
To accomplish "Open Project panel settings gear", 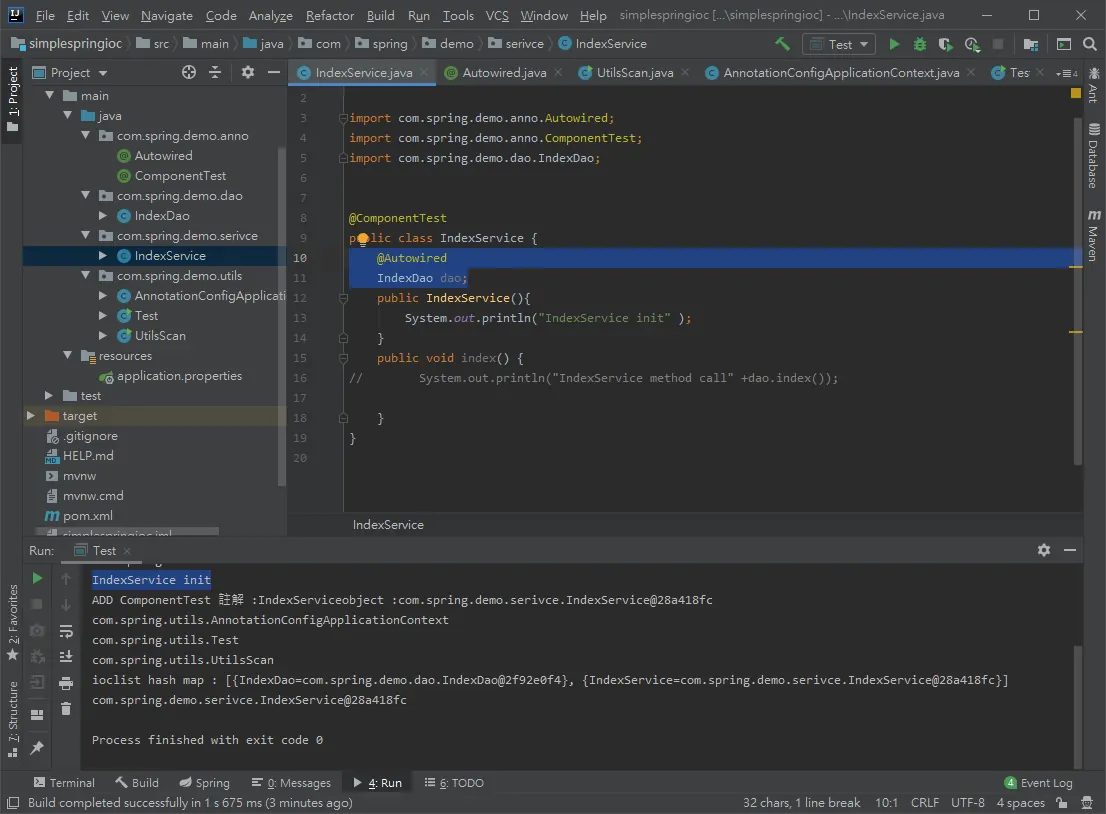I will pos(248,72).
